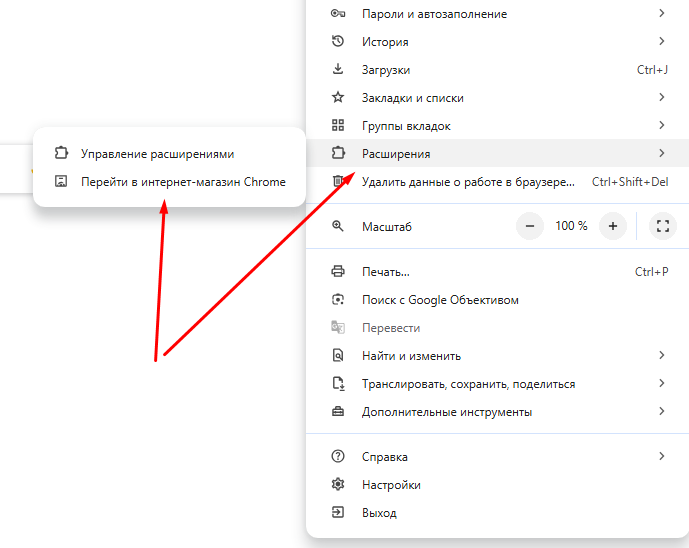Click the Масштаб label
The height and width of the screenshot is (548, 689).
(387, 227)
